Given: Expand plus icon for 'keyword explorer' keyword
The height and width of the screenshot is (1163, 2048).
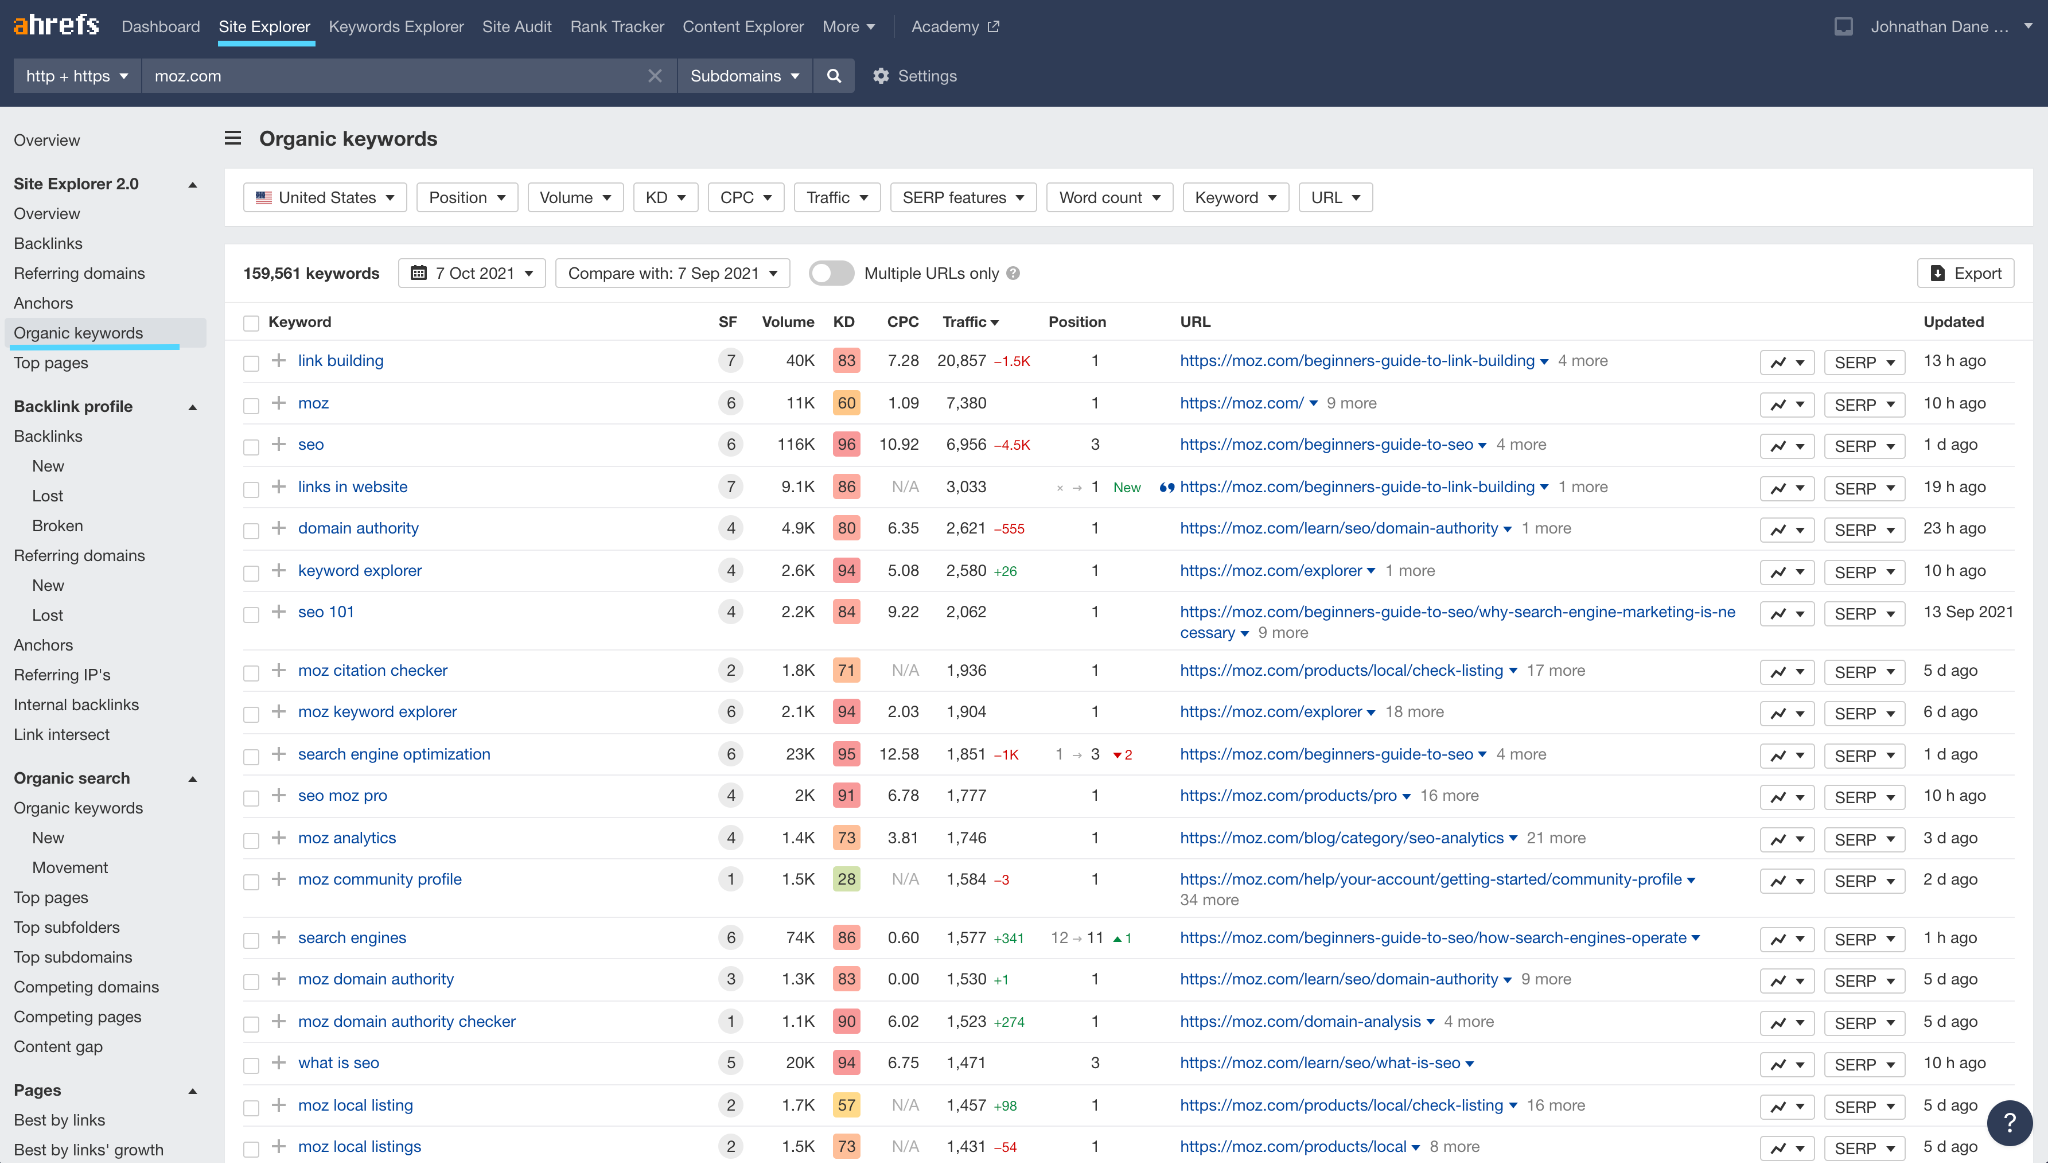Looking at the screenshot, I should 279,569.
